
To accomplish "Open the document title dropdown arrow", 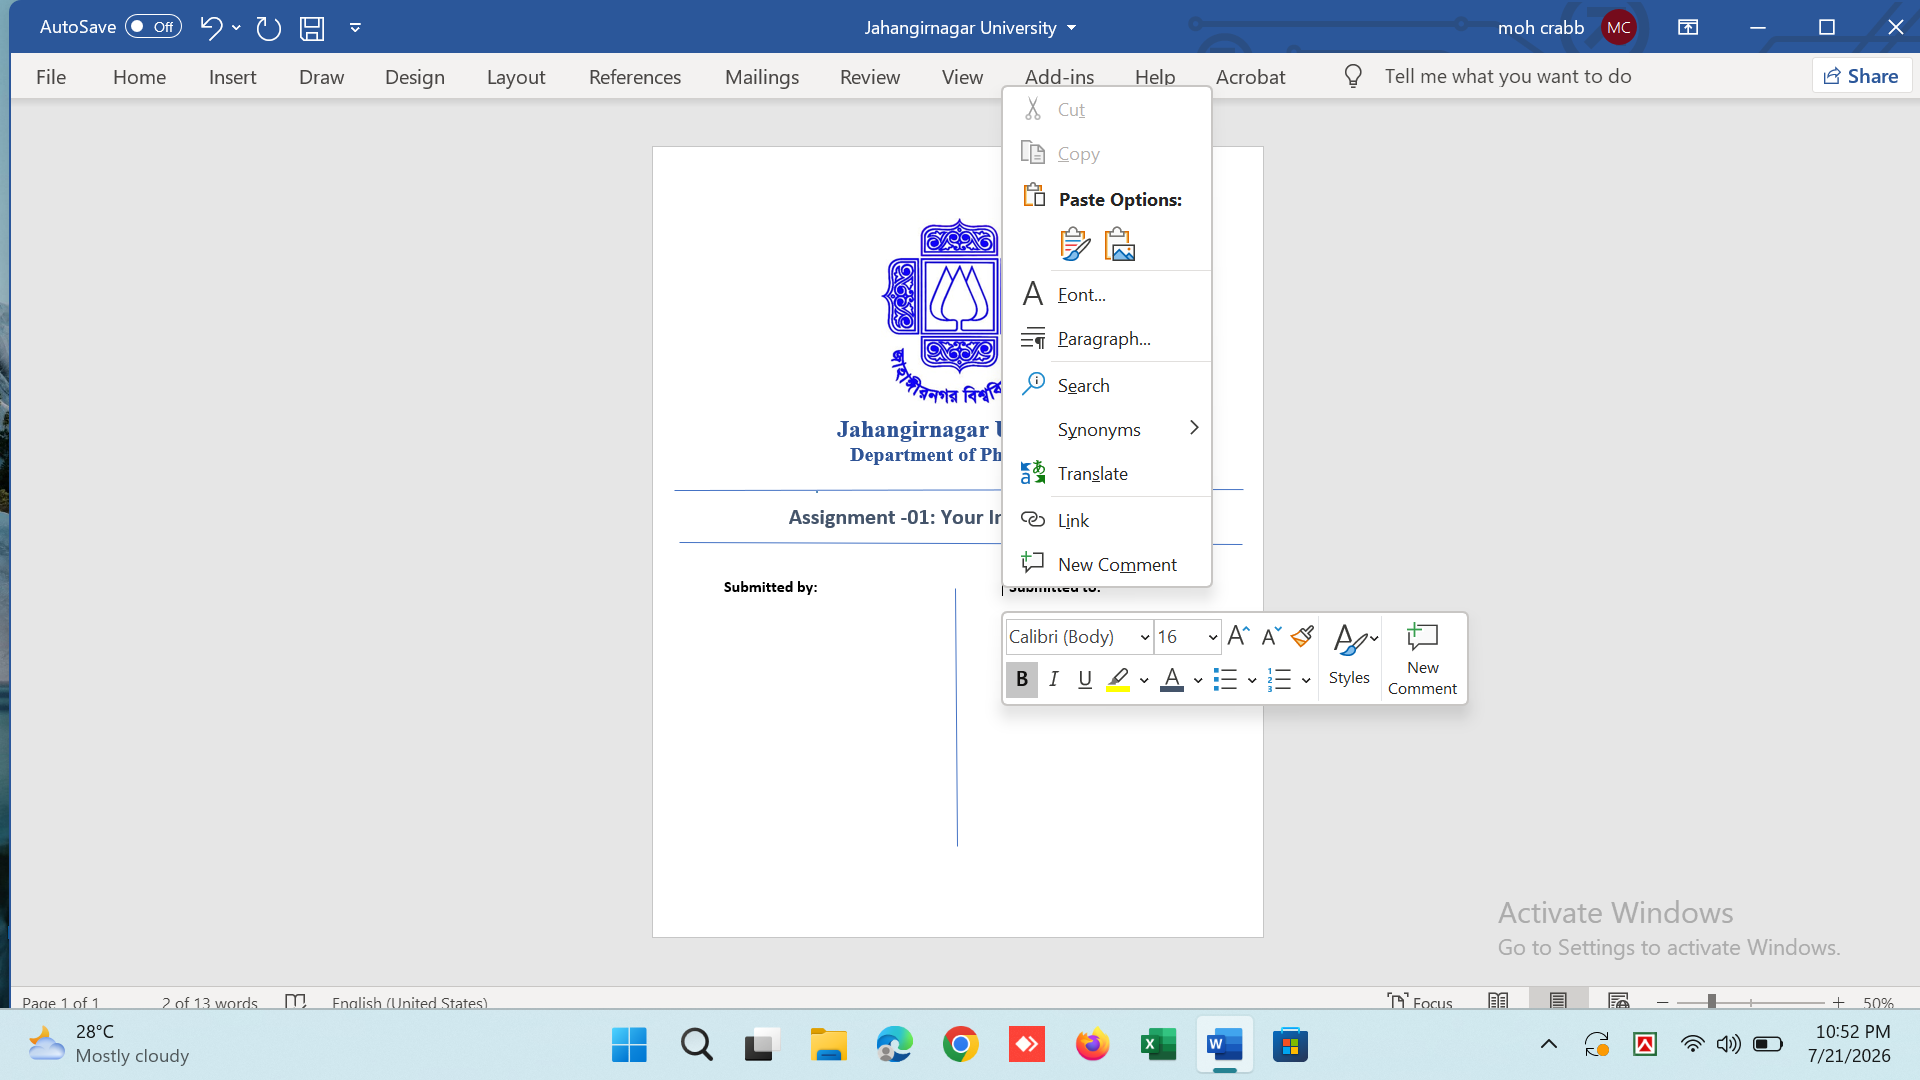I will 1072,28.
